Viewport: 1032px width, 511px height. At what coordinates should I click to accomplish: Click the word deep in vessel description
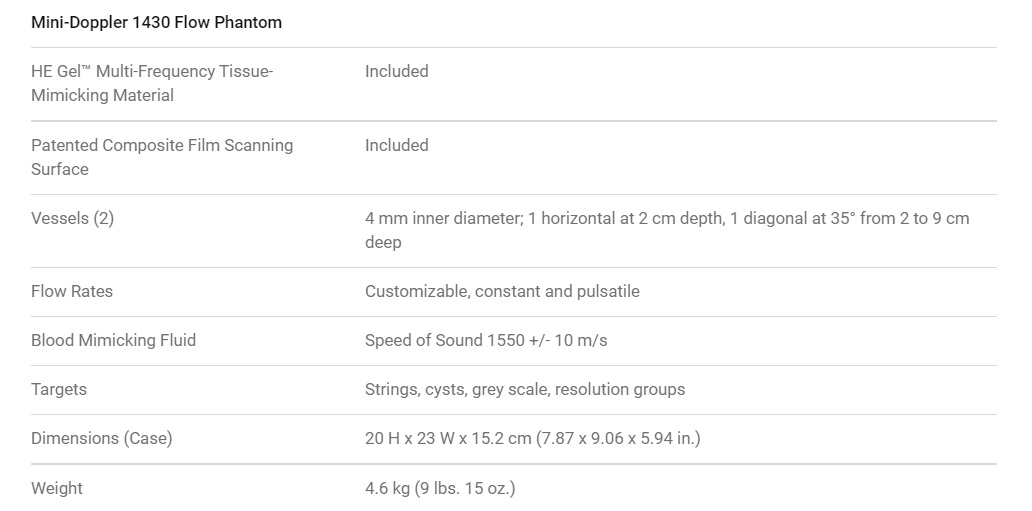click(383, 243)
